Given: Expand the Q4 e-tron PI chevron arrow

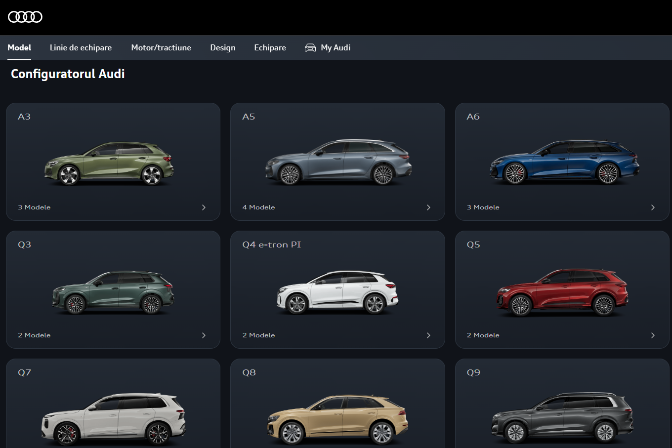Looking at the screenshot, I should (428, 335).
